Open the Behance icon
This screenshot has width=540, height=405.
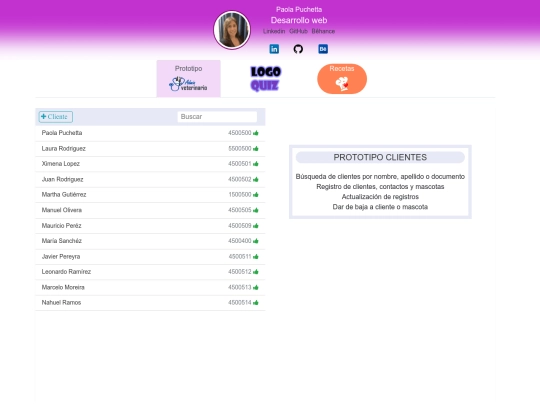click(323, 49)
